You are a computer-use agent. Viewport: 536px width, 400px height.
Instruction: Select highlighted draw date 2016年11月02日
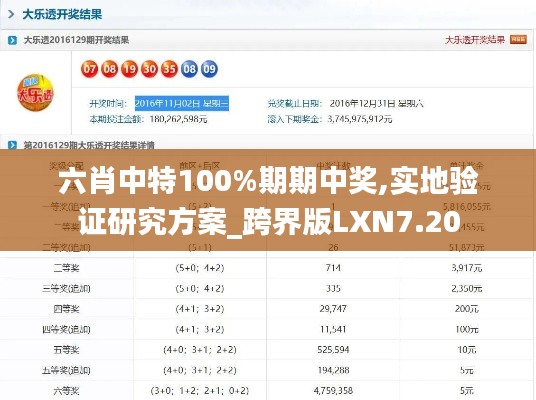click(182, 103)
